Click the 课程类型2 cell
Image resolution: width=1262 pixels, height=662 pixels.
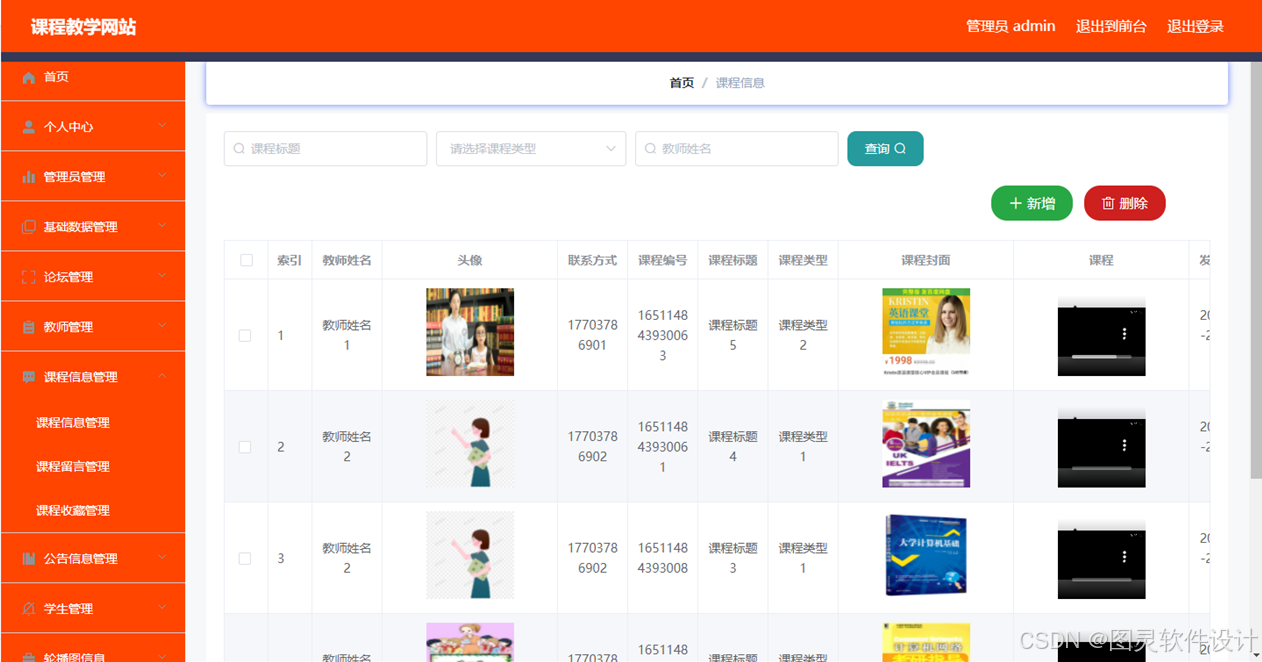click(x=803, y=335)
